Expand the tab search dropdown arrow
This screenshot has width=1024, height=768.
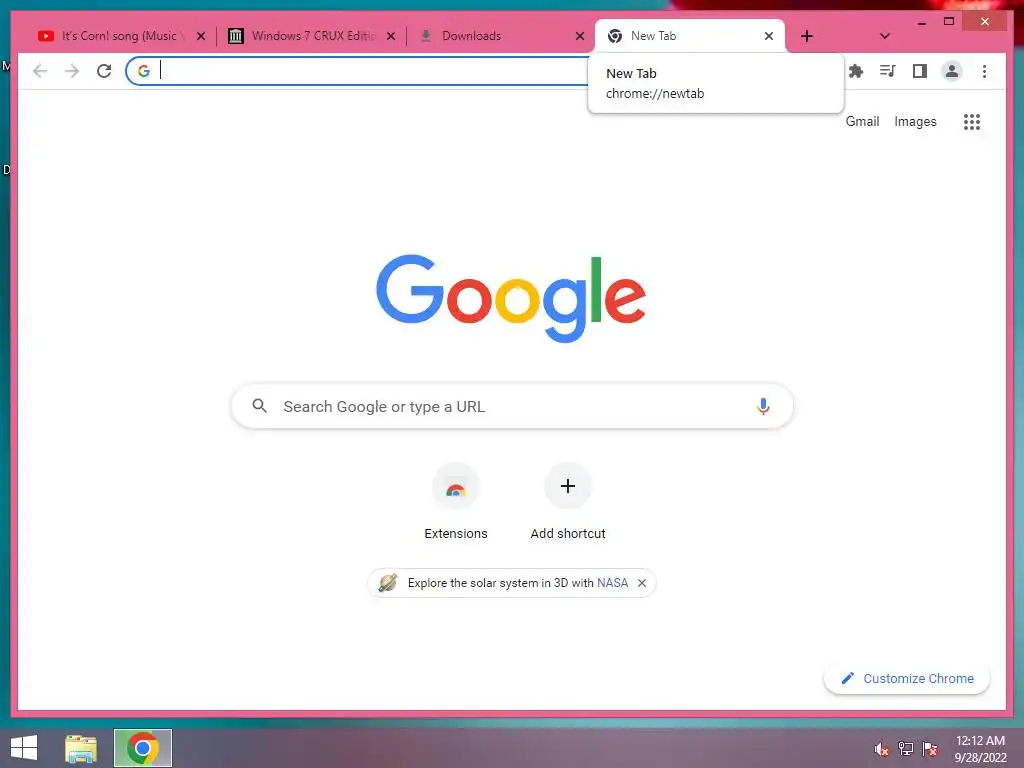pos(885,36)
